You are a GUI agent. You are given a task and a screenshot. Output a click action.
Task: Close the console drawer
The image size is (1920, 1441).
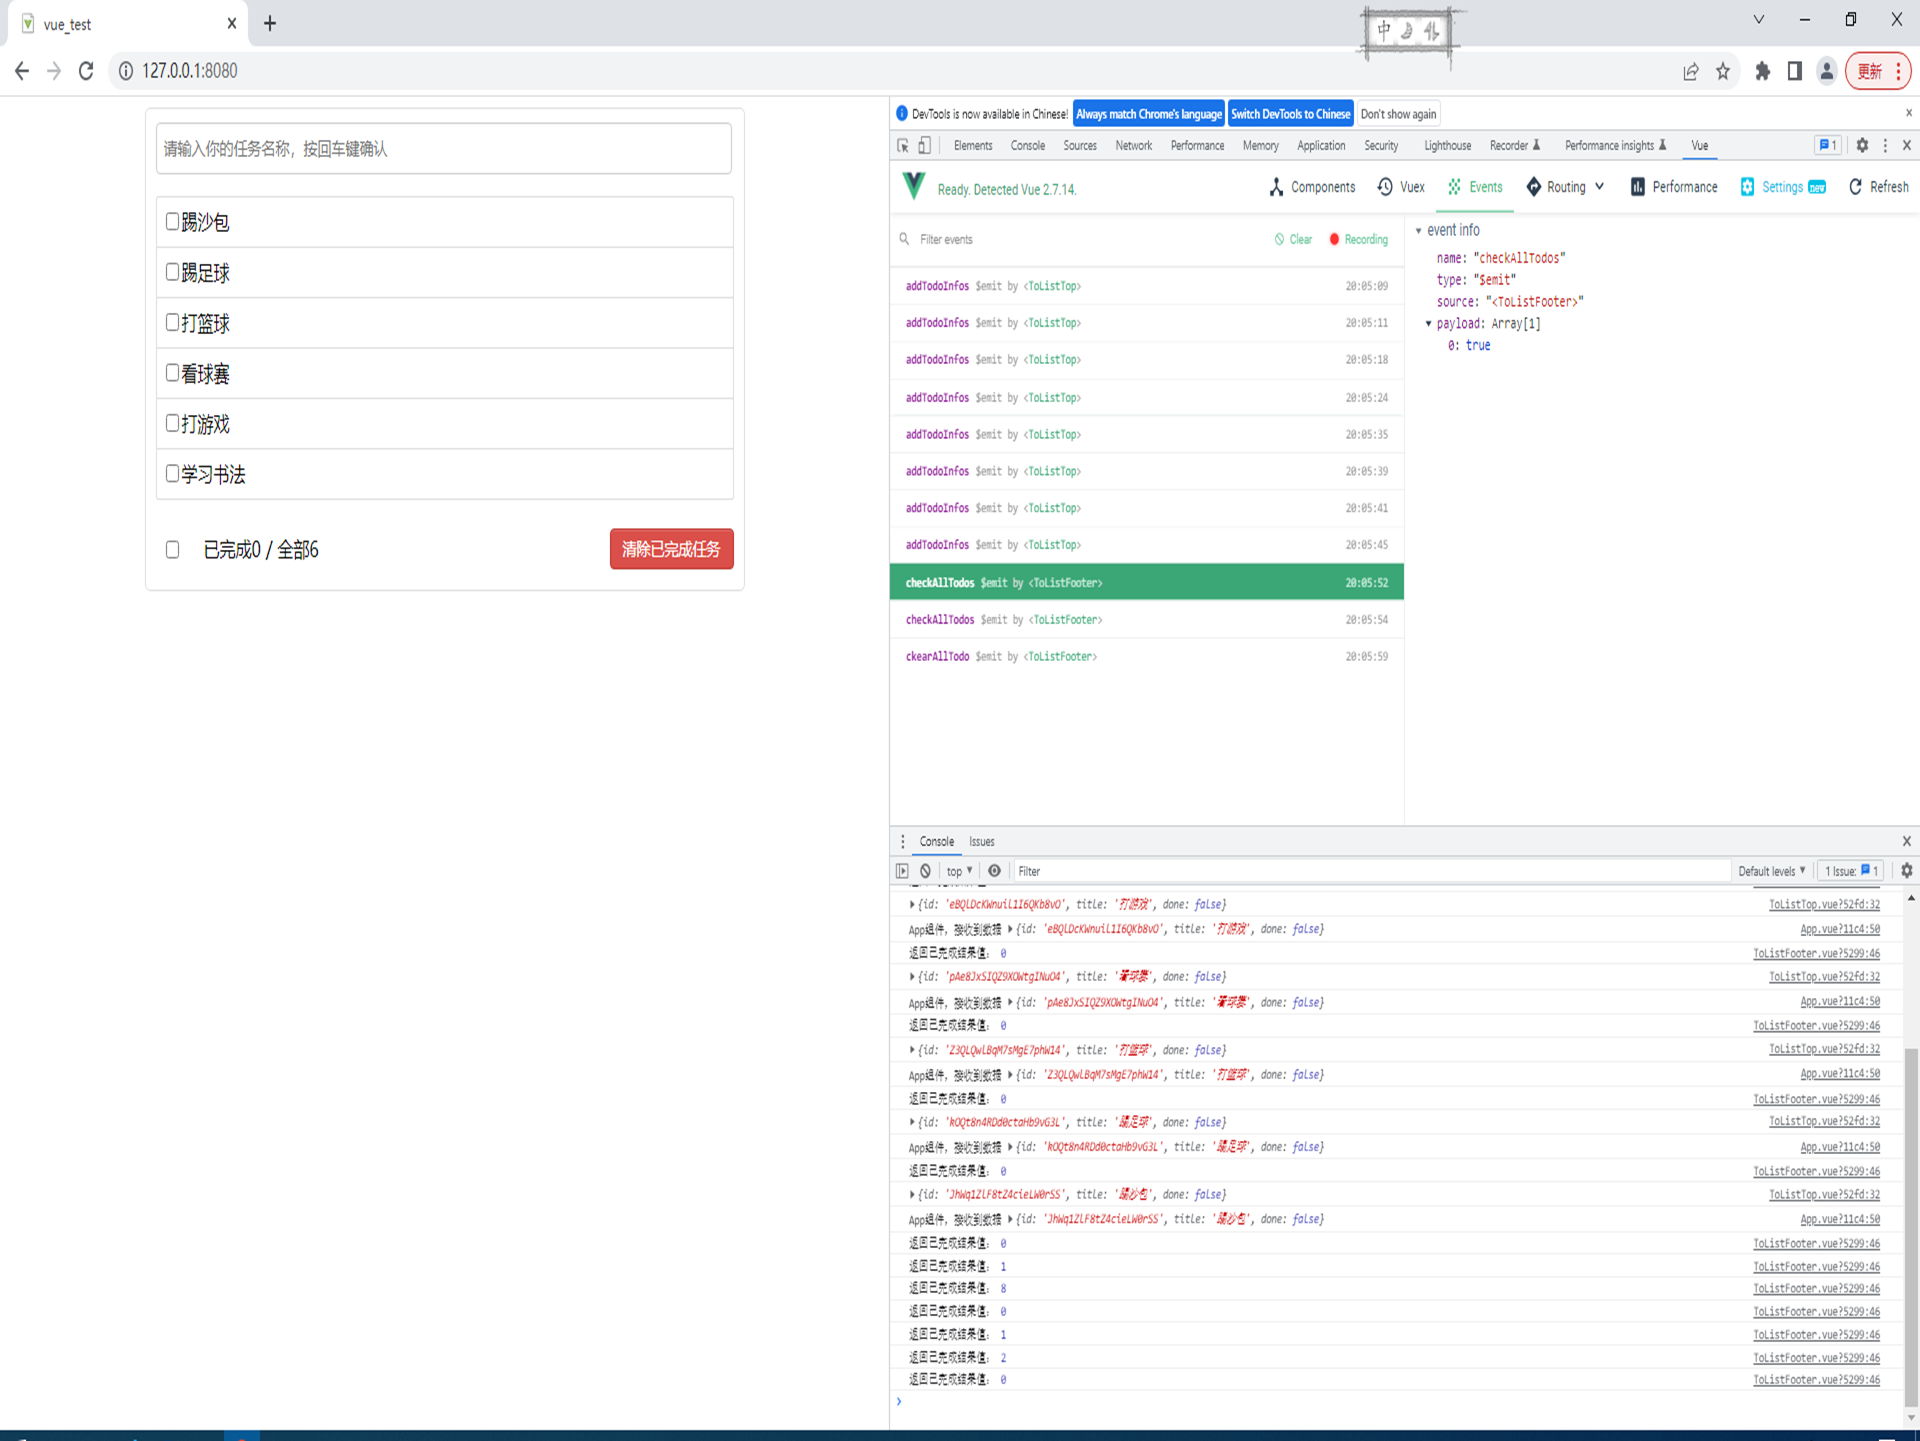pos(1907,842)
